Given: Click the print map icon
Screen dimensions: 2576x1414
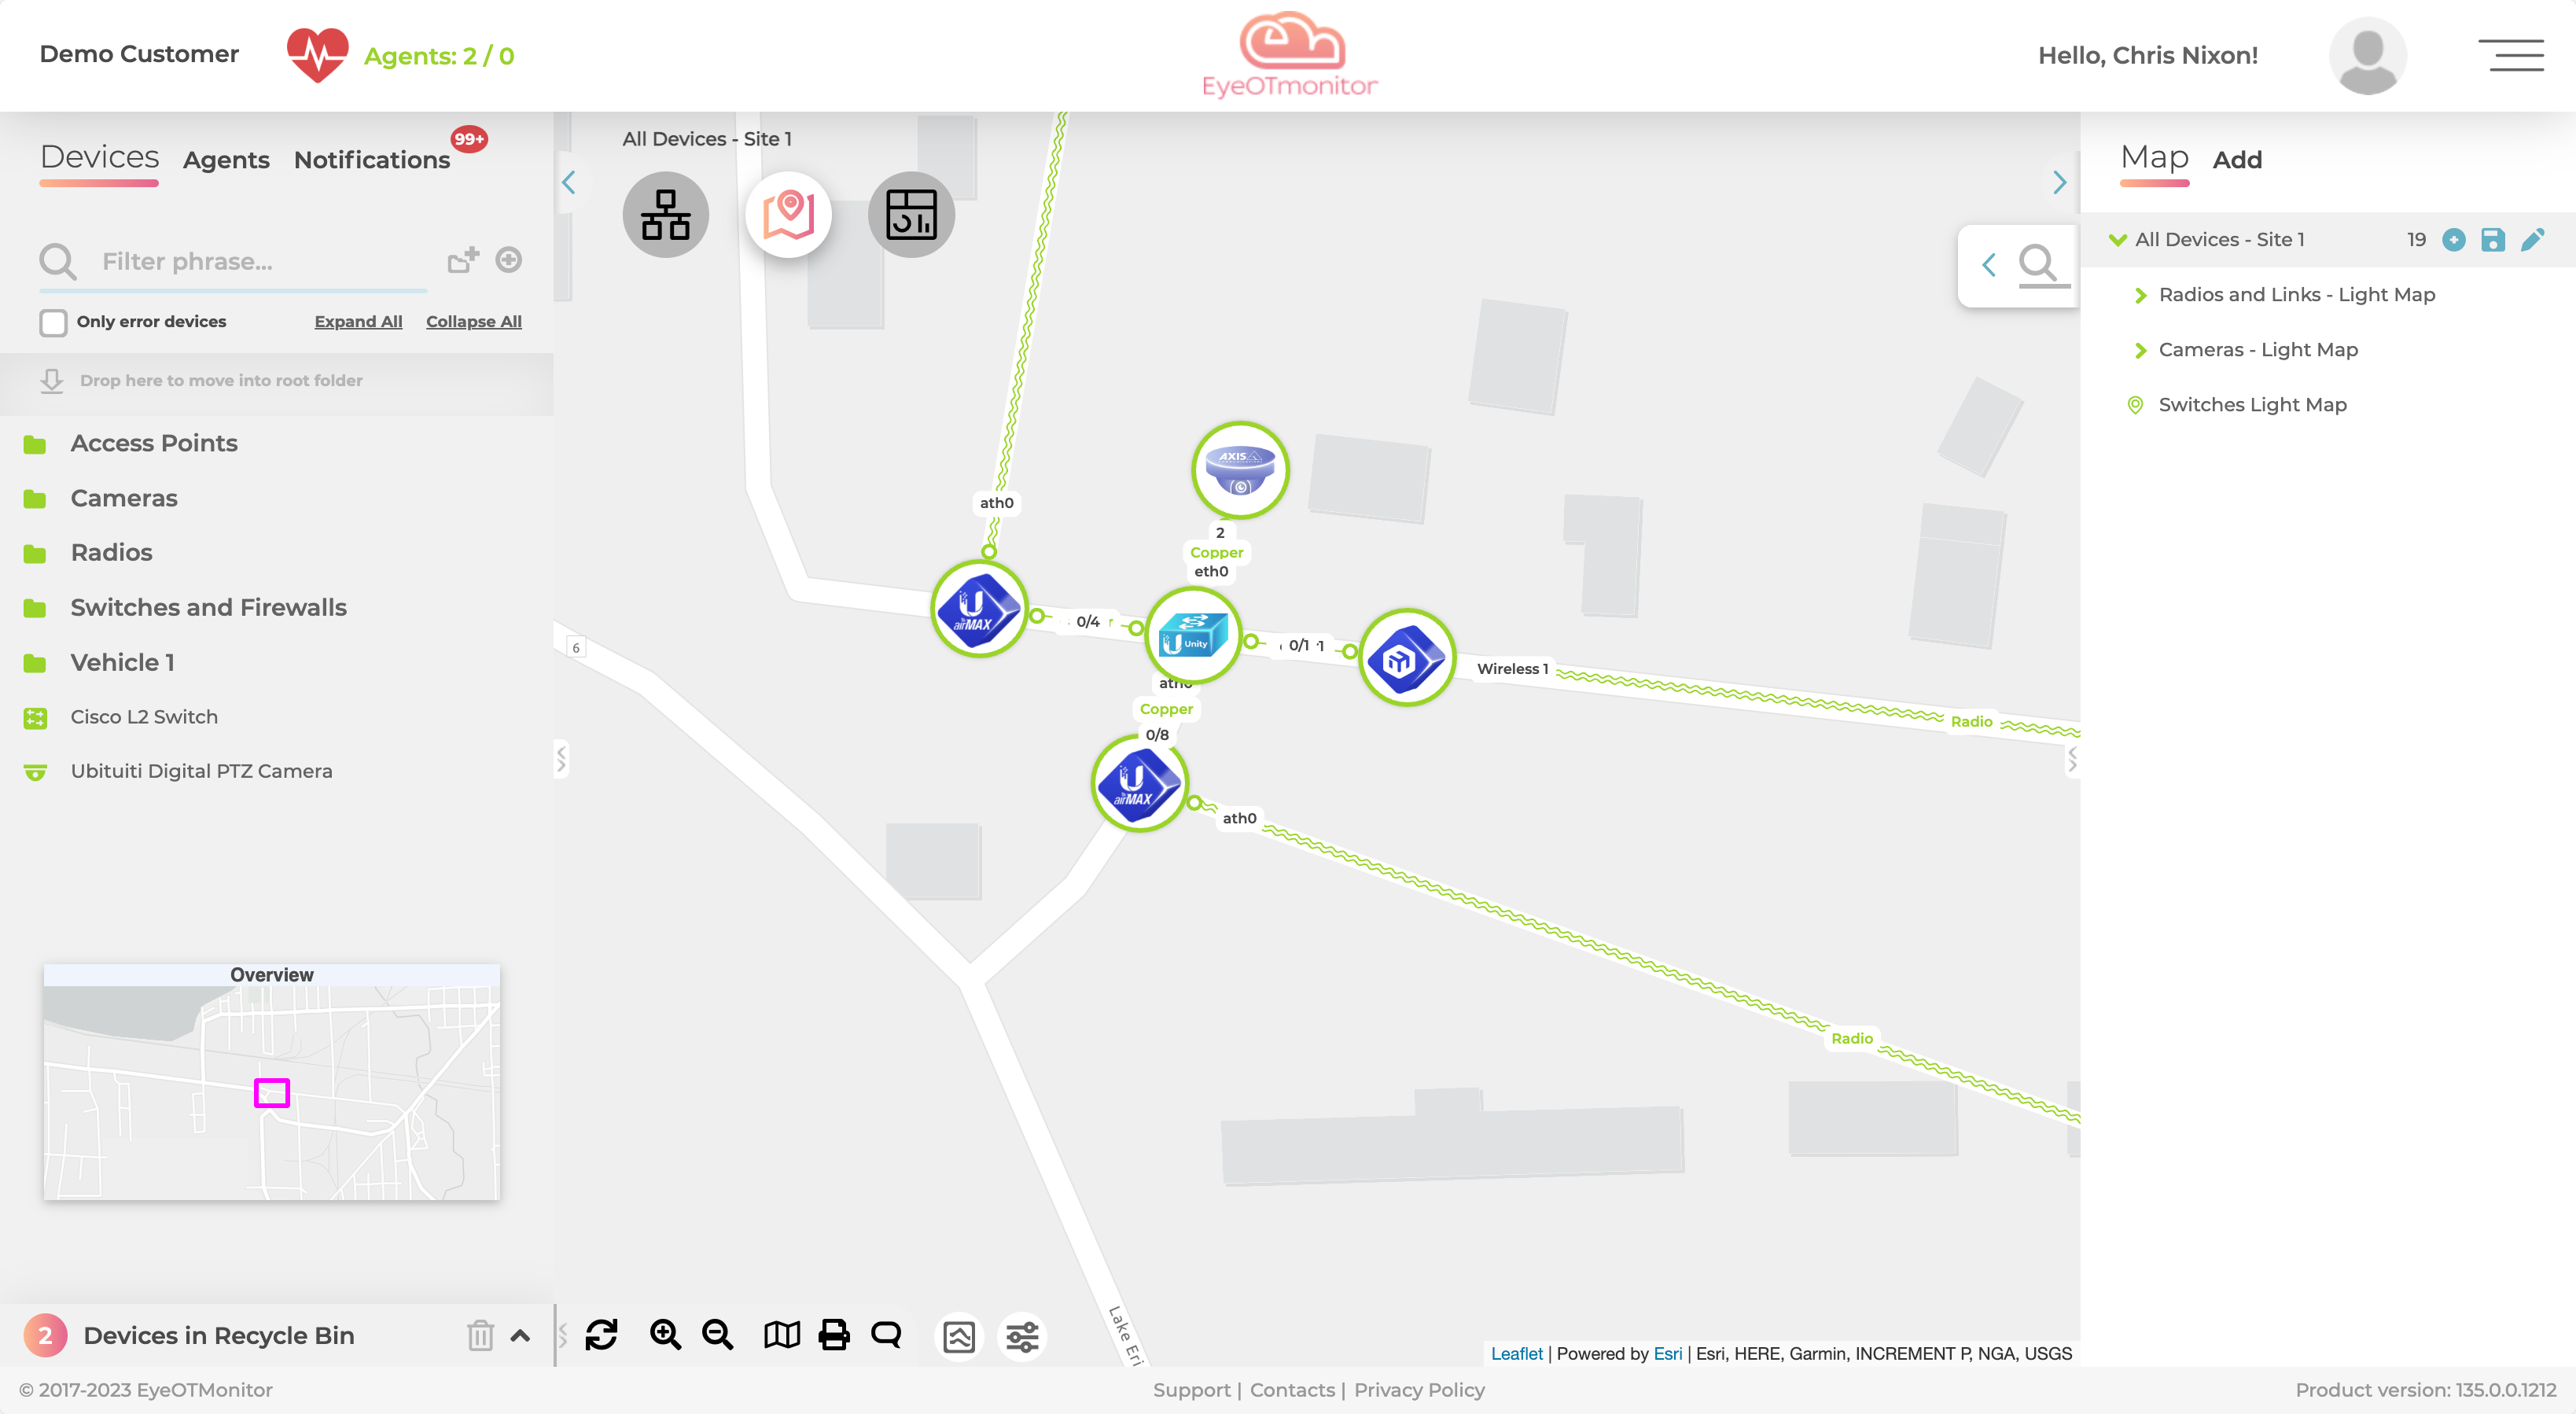Looking at the screenshot, I should click(x=833, y=1335).
